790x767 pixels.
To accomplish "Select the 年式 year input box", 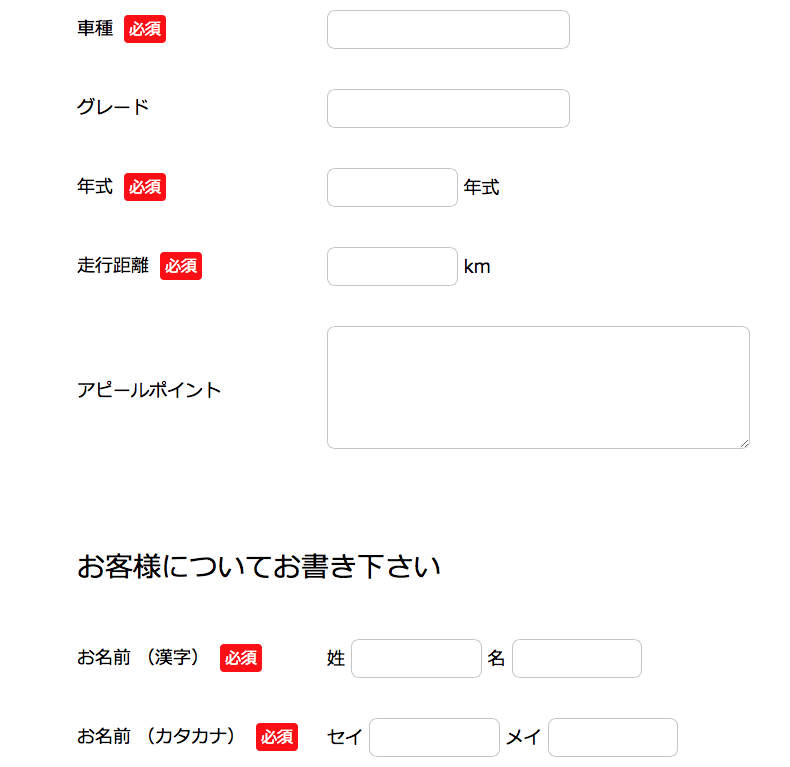I will tap(392, 187).
